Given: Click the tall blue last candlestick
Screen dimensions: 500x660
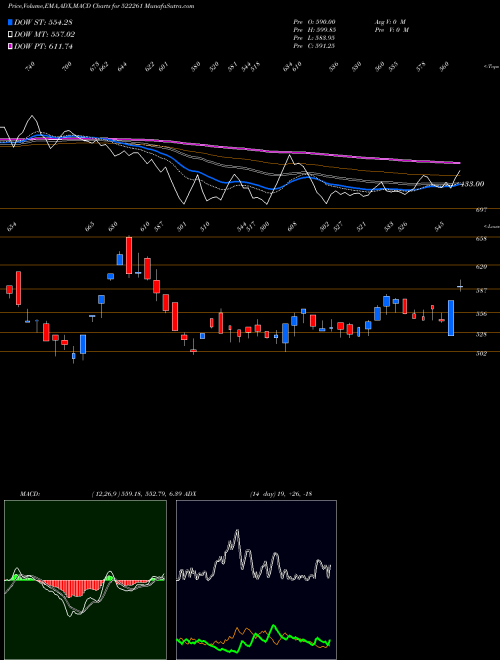Looking at the screenshot, I should pos(451,318).
